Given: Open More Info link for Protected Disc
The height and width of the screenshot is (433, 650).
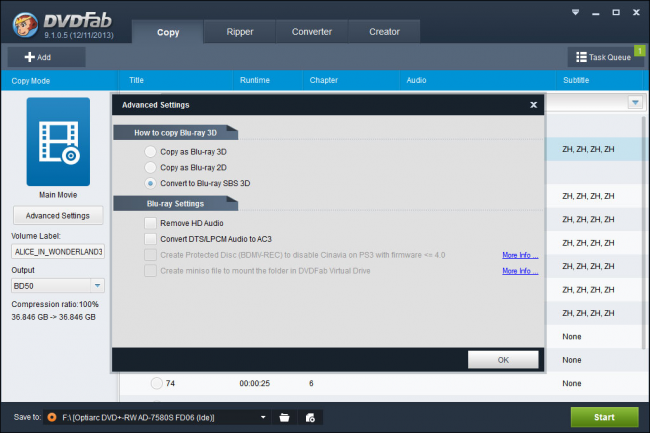Looking at the screenshot, I should (x=520, y=255).
